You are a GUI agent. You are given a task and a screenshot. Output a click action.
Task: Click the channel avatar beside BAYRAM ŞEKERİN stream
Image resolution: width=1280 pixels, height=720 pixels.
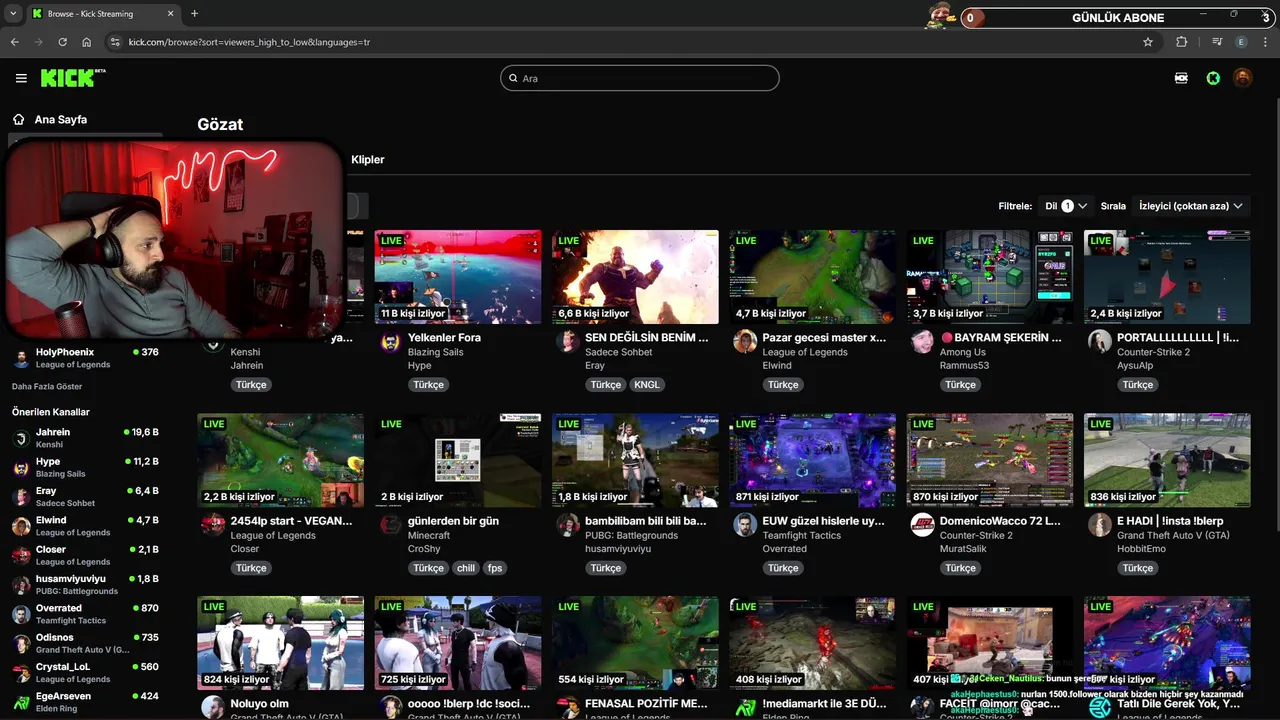pos(922,341)
